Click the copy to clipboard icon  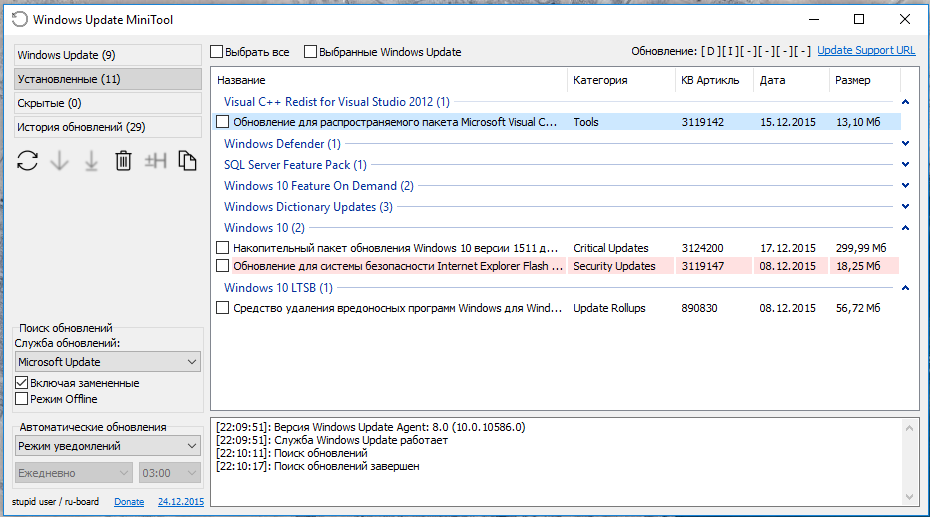pos(187,160)
